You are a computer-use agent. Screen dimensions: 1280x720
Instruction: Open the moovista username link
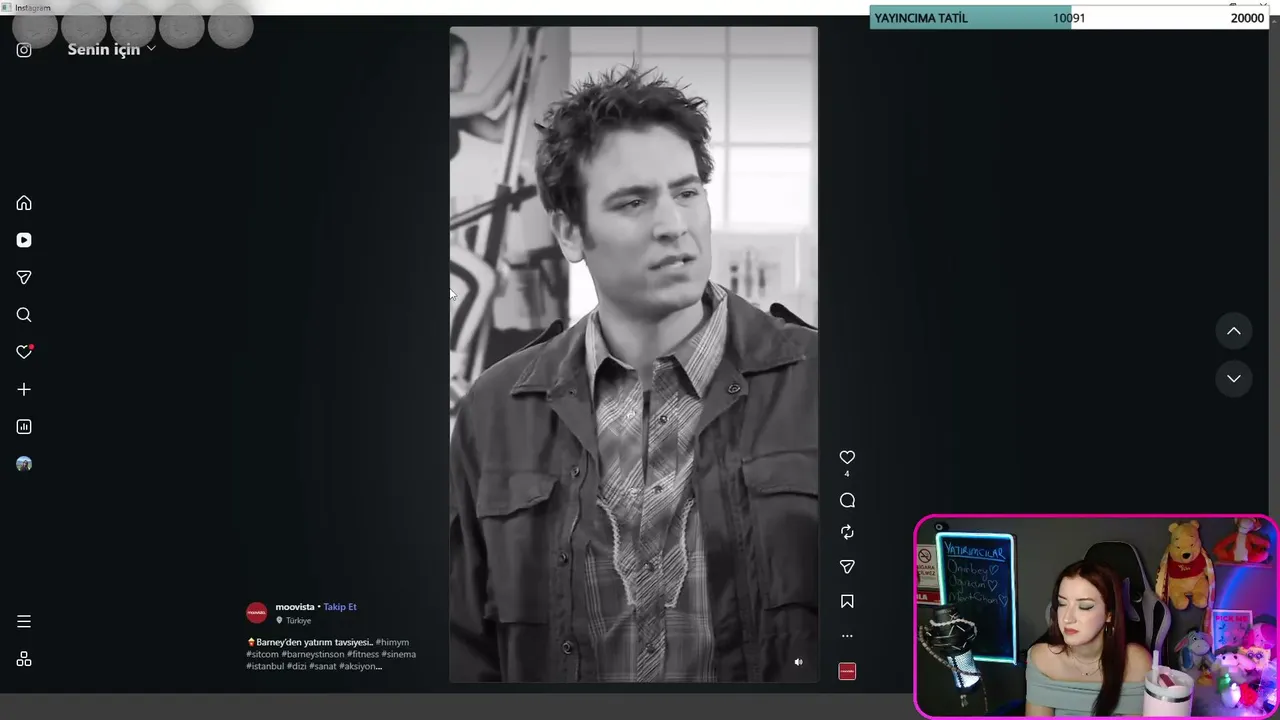coord(295,607)
